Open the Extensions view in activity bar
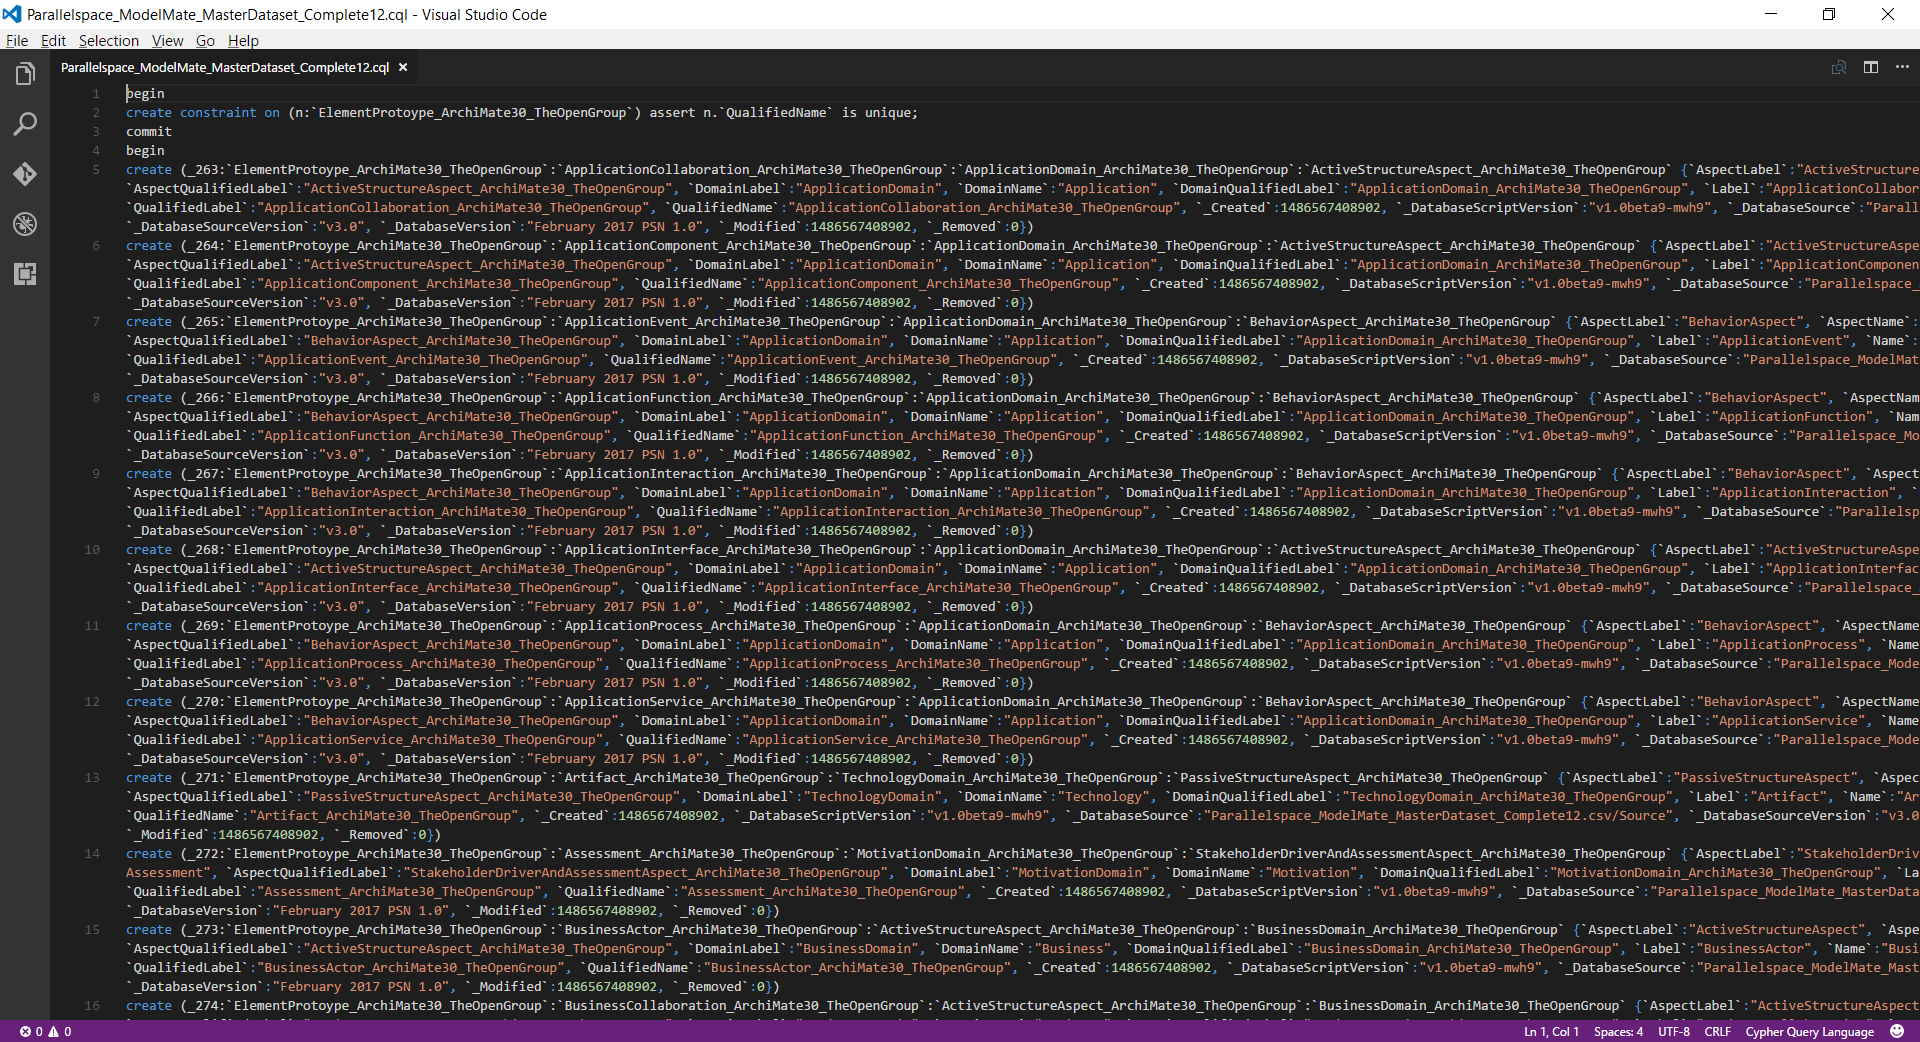The image size is (1920, 1042). coord(25,274)
